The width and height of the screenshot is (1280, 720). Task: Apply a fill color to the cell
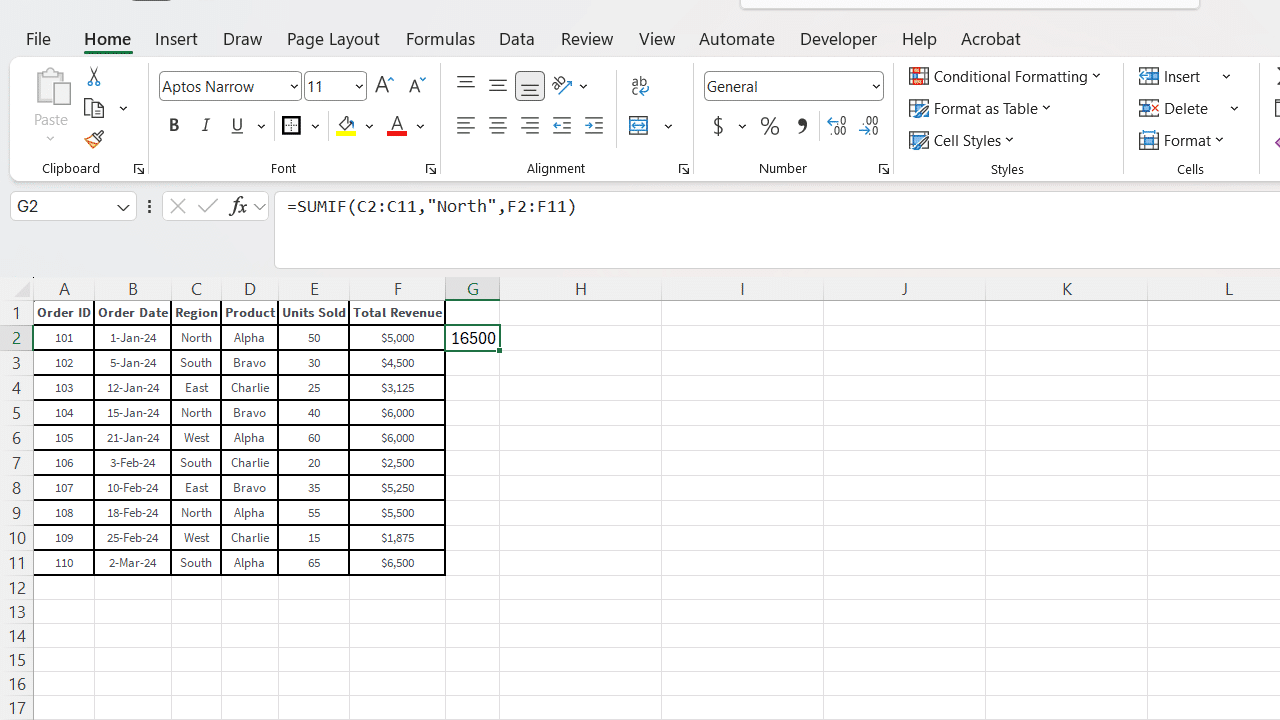(x=347, y=125)
